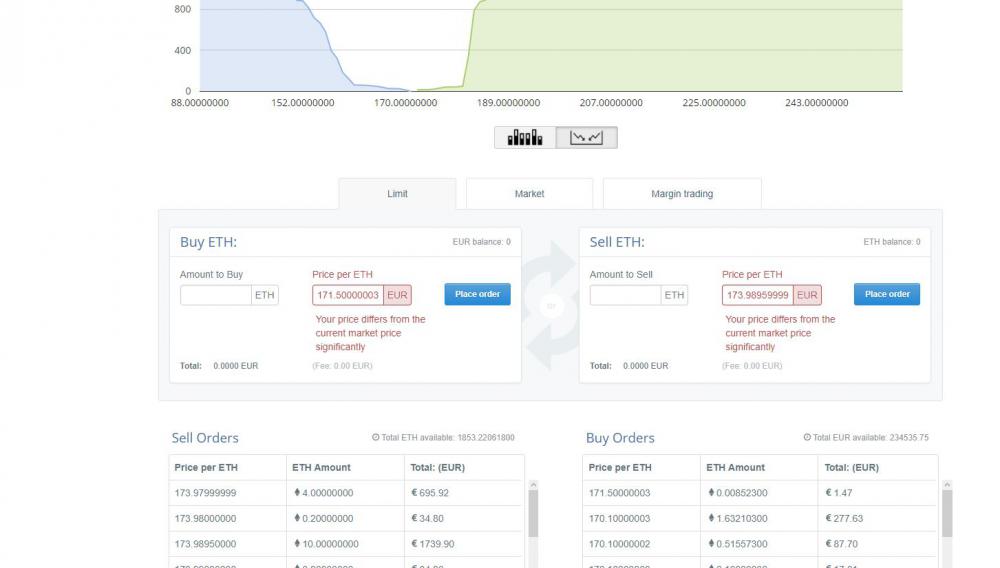Click the EUR balance label in Buy ETH
Screen dimensions: 1000x568
[481, 242]
